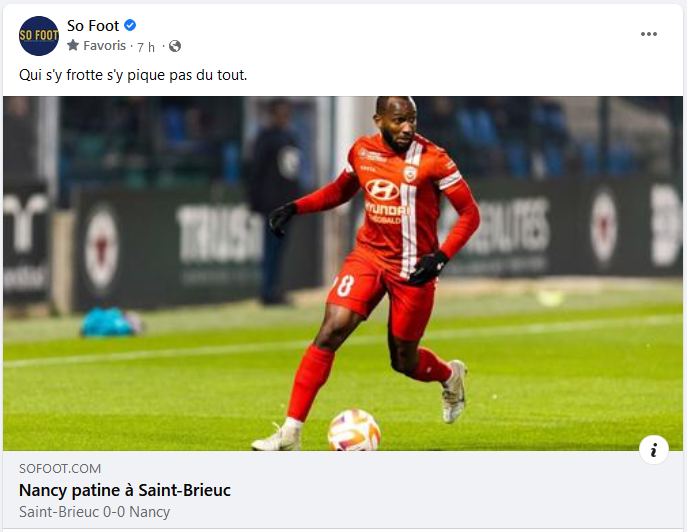Viewport: 687px width, 532px height.
Task: Click the player's black glove
Action: coord(428,267)
